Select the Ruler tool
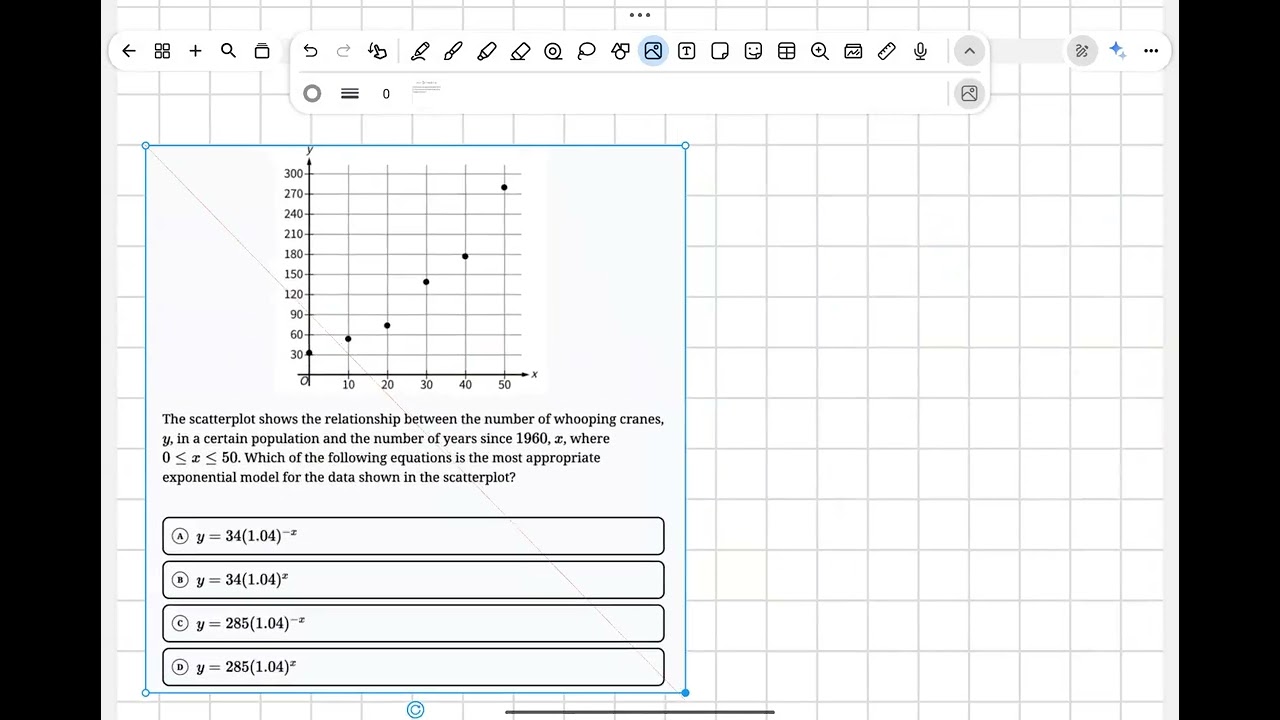This screenshot has width=1280, height=720. [x=887, y=51]
